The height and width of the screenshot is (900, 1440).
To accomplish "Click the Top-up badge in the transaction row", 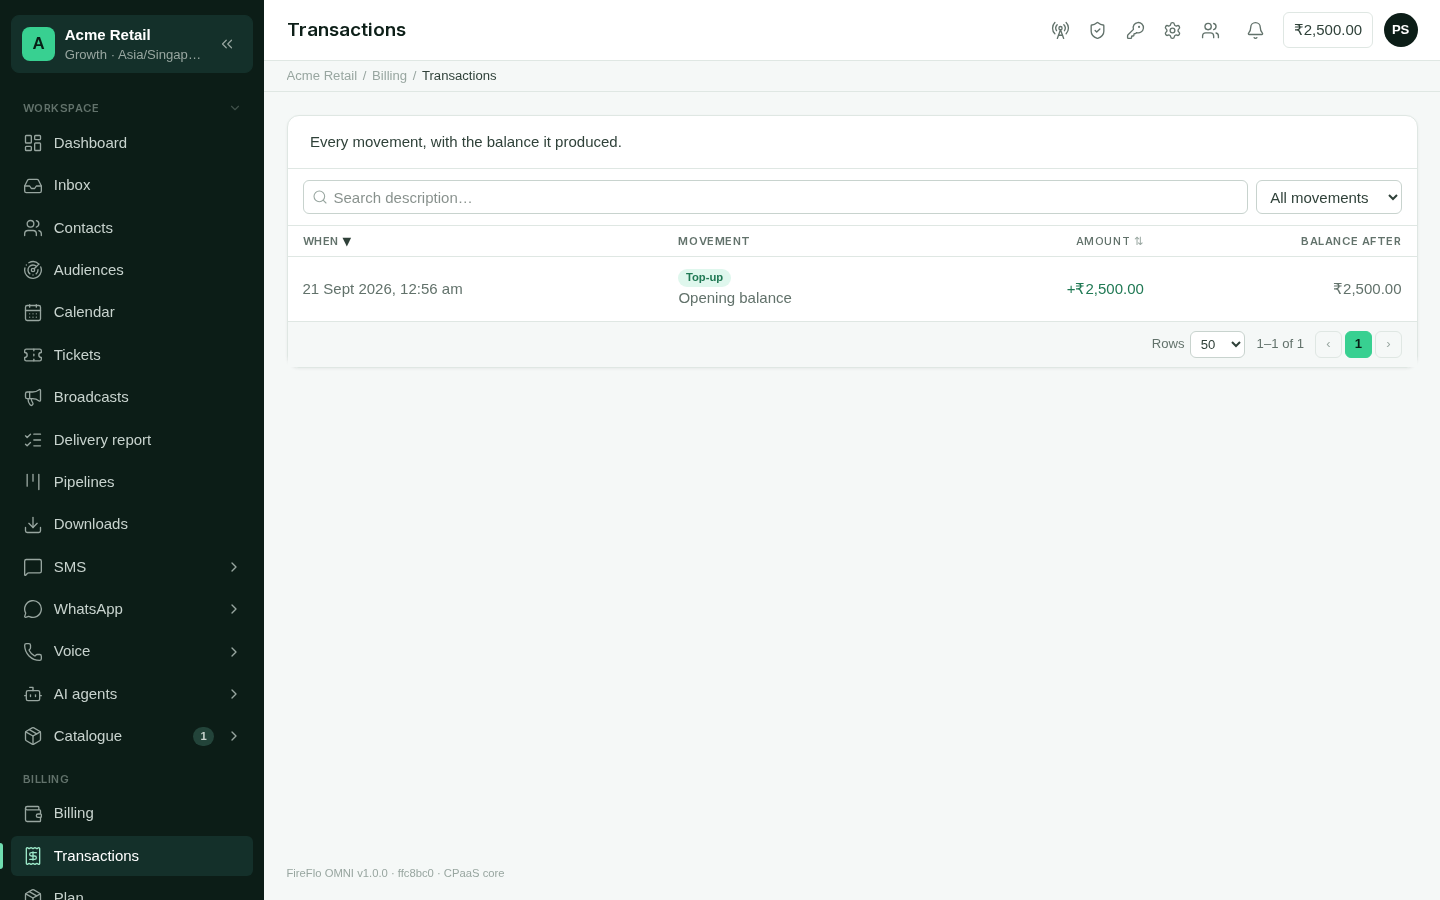I will click(704, 278).
